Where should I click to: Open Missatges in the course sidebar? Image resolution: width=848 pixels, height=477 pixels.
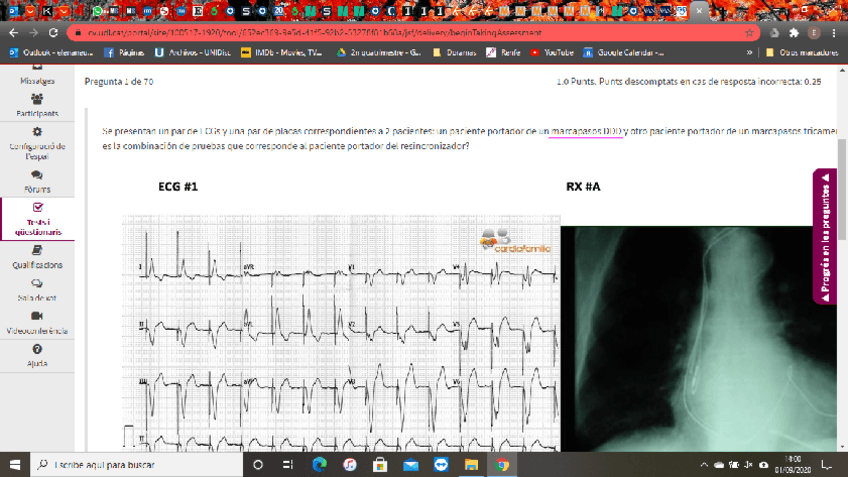point(36,81)
